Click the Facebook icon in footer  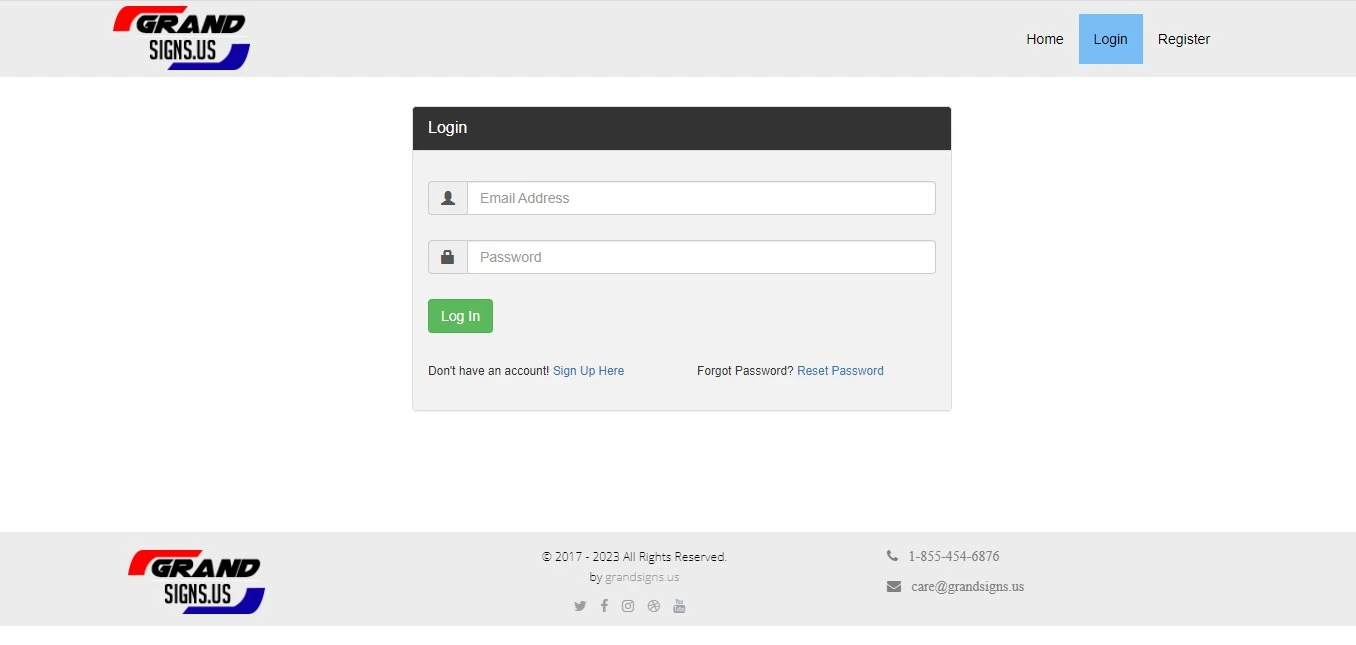tap(604, 606)
